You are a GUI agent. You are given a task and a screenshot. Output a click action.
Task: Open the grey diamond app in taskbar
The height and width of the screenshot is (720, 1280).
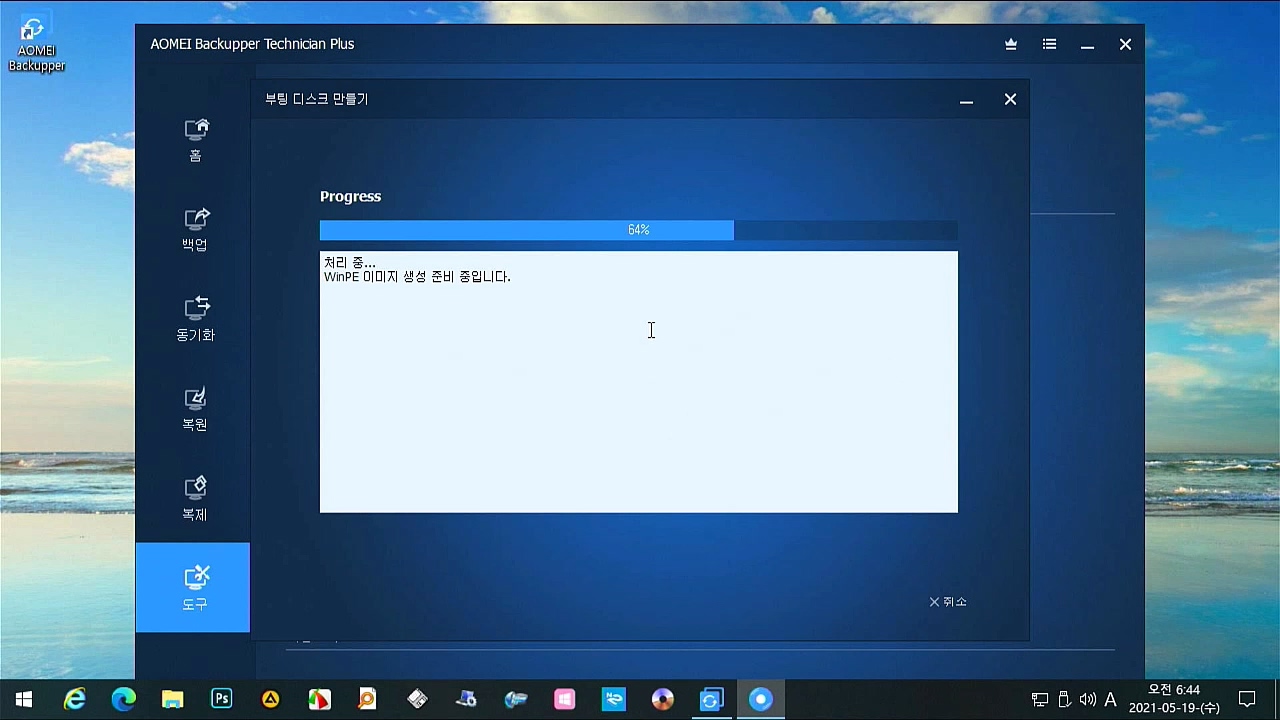(418, 699)
